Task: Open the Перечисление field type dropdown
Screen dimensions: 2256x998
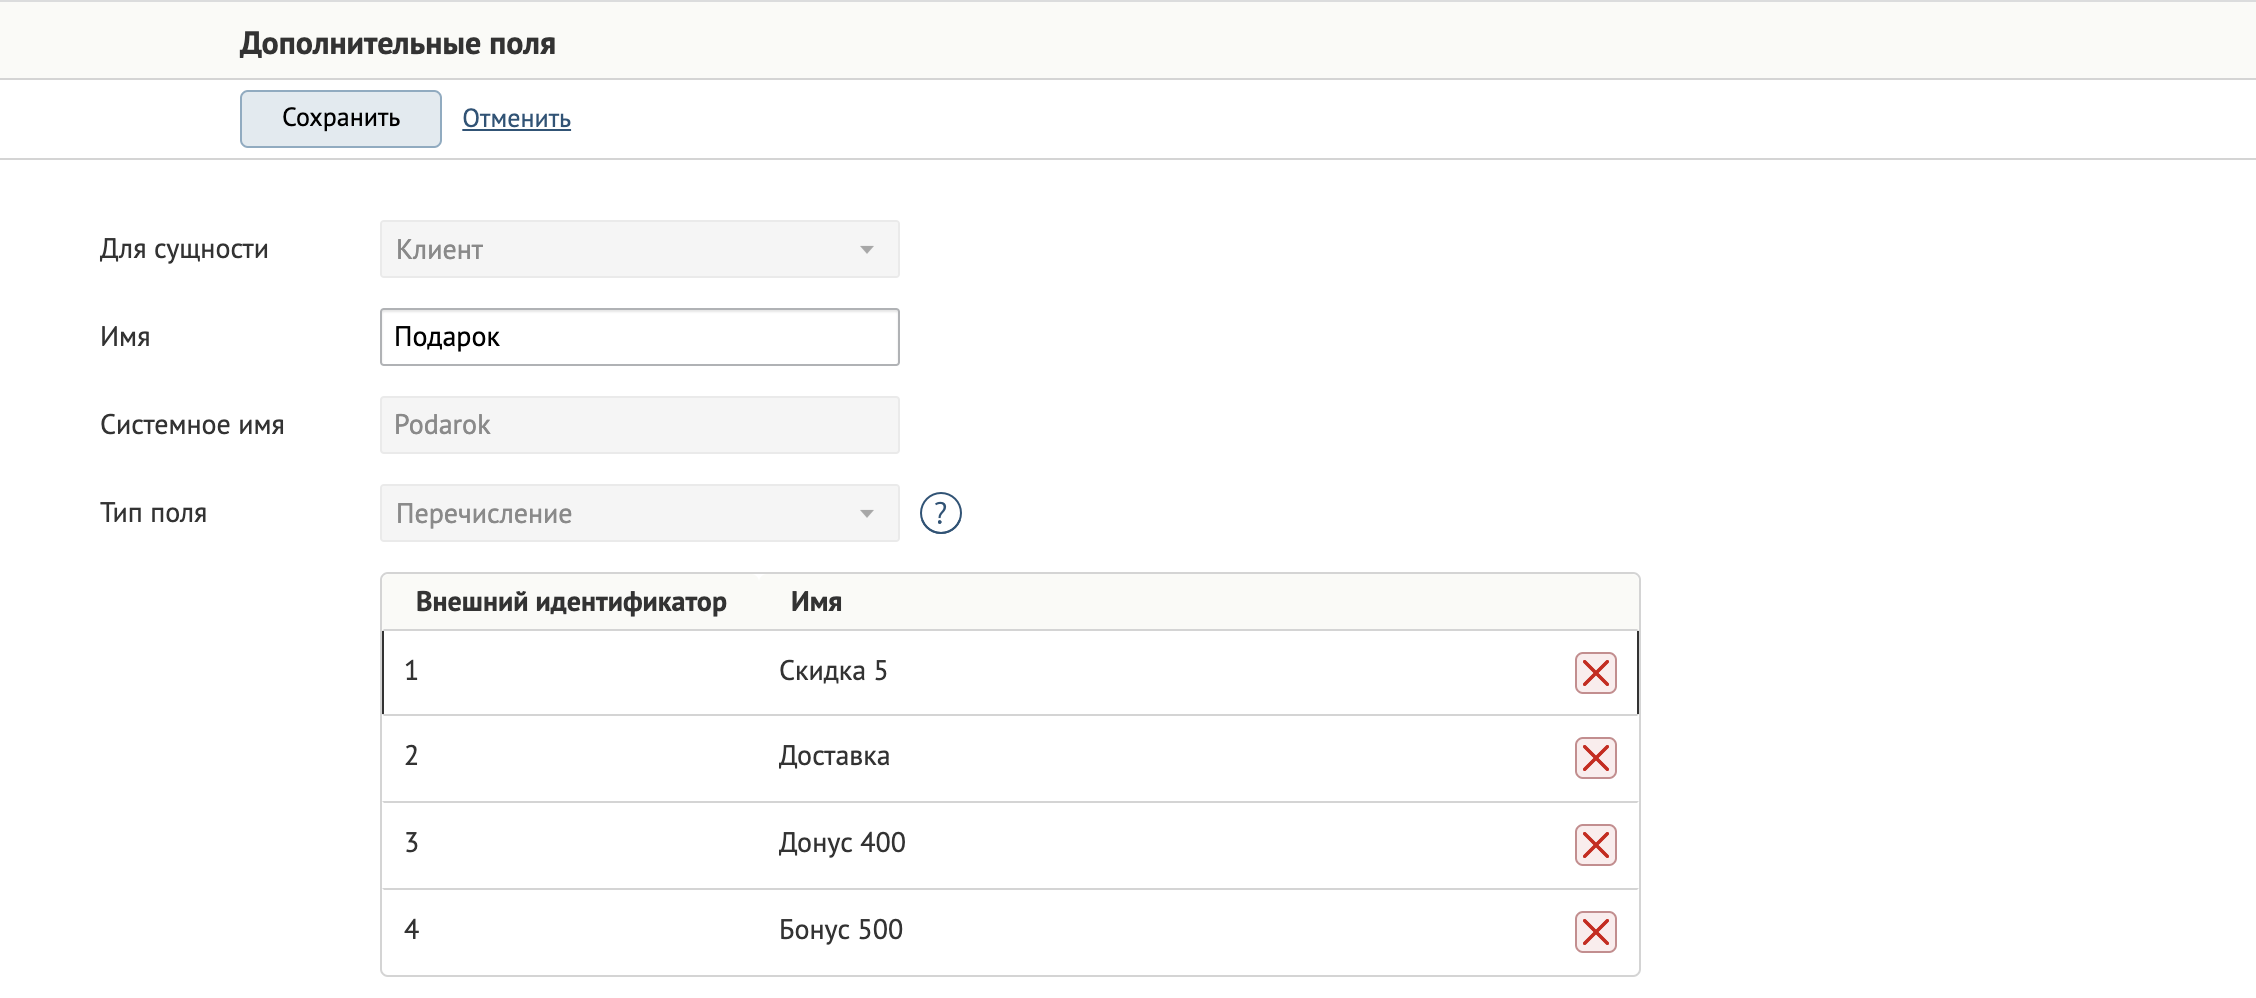Action: pyautogui.click(x=639, y=513)
